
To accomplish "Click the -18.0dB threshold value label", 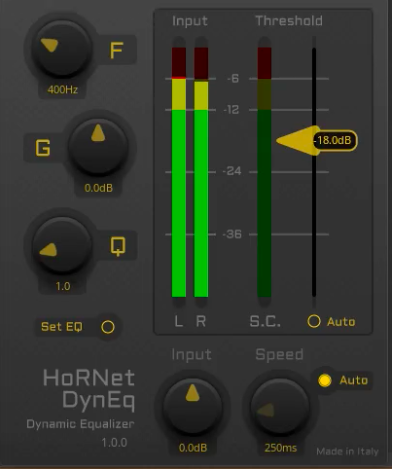I will pyautogui.click(x=334, y=140).
